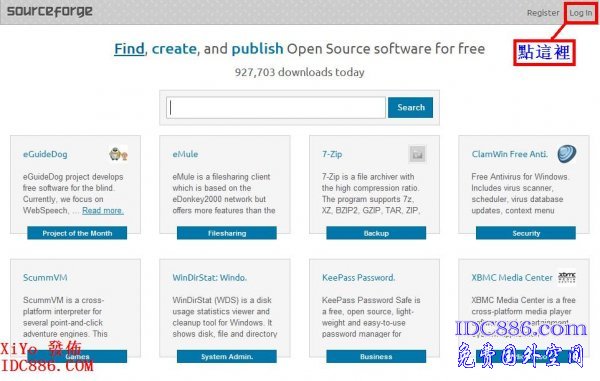Open the KeePass Password project title

359,278
